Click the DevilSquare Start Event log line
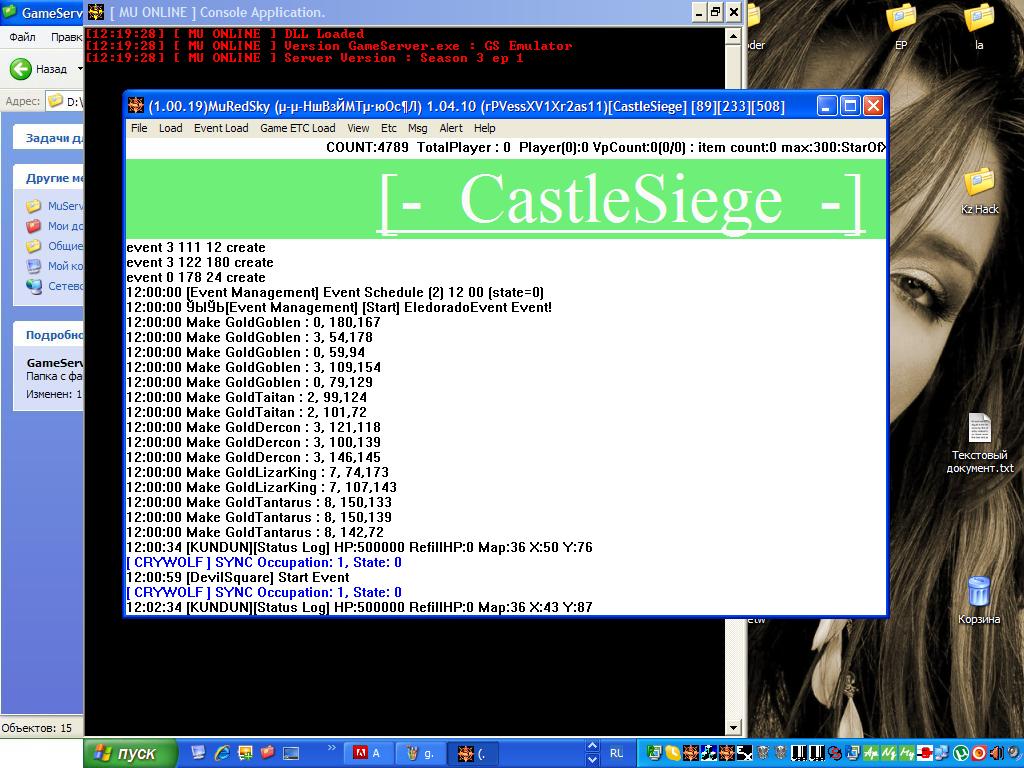Viewport: 1024px width, 768px height. click(238, 577)
